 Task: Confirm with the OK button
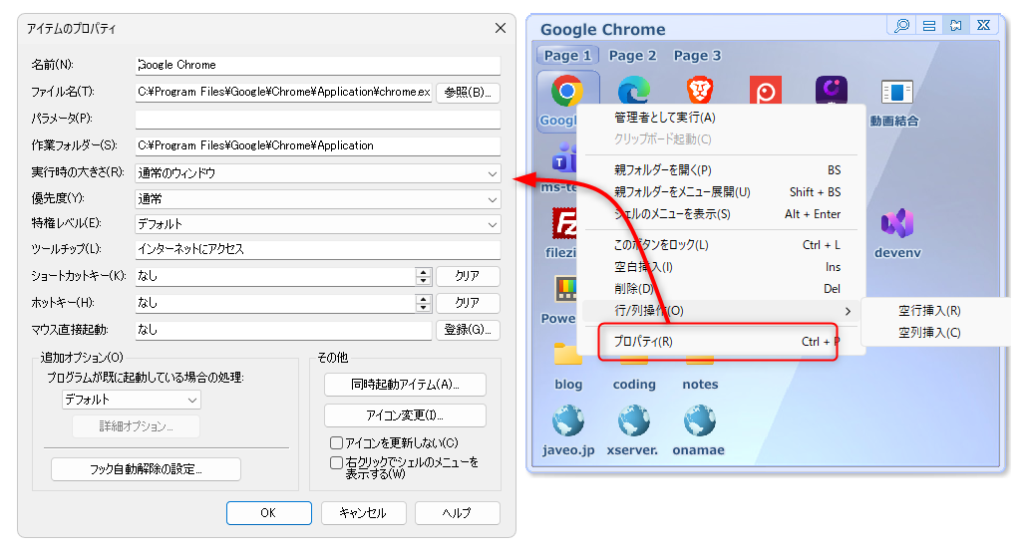click(x=268, y=513)
